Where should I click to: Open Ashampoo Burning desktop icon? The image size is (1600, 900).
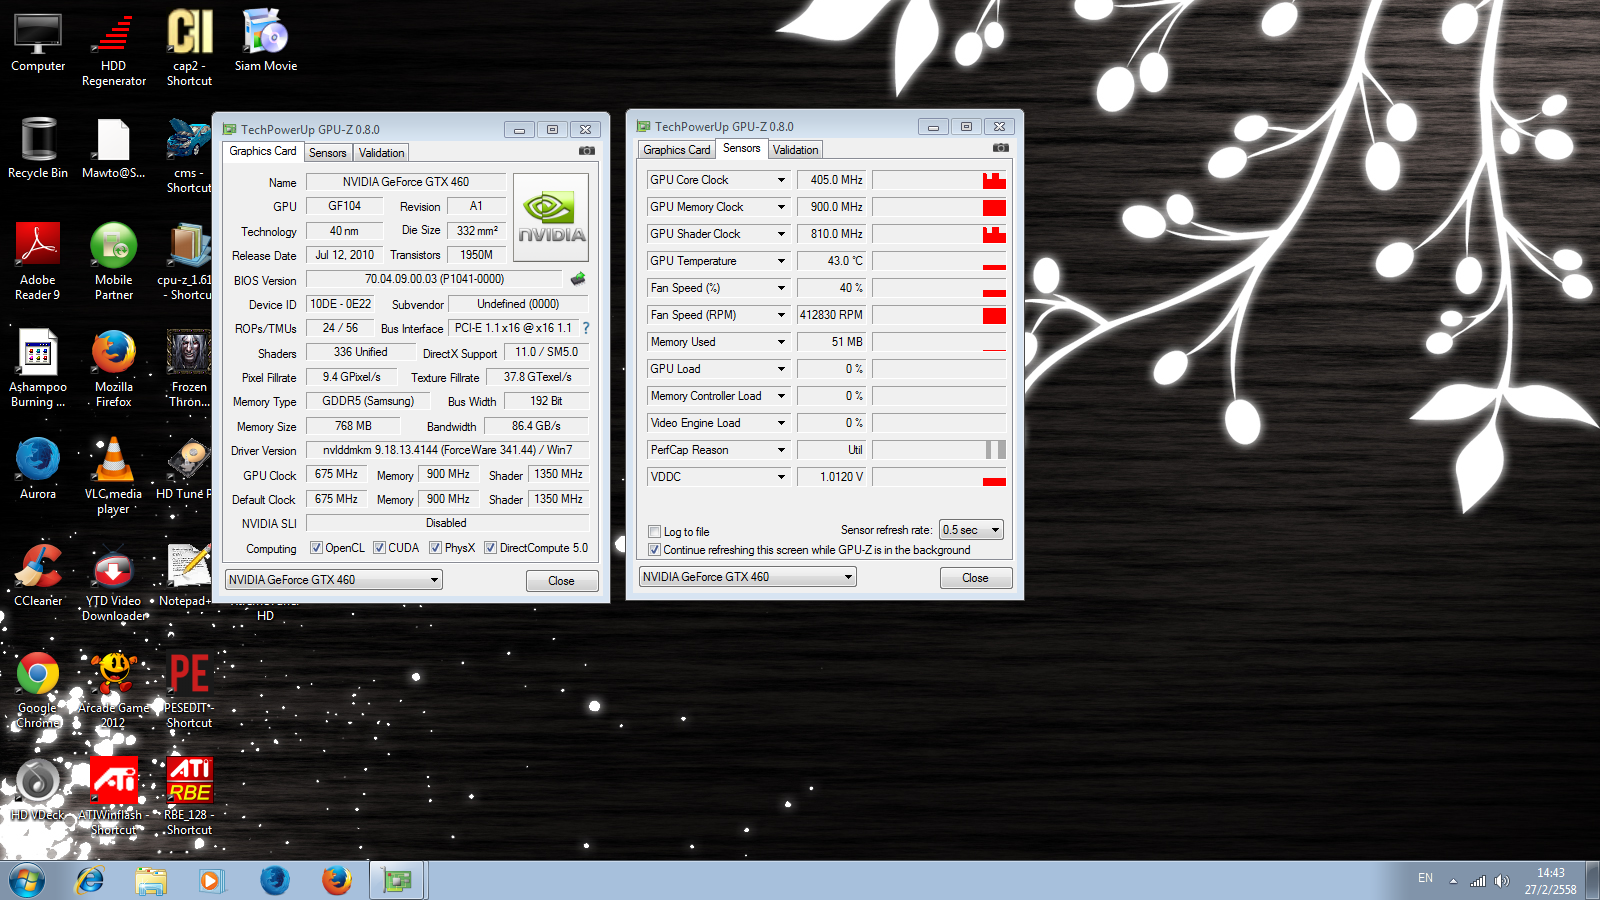coord(38,369)
